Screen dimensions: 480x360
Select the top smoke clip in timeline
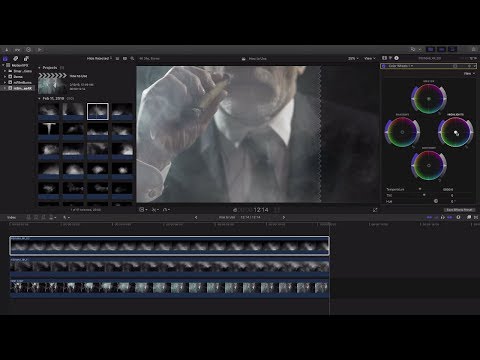(169, 246)
